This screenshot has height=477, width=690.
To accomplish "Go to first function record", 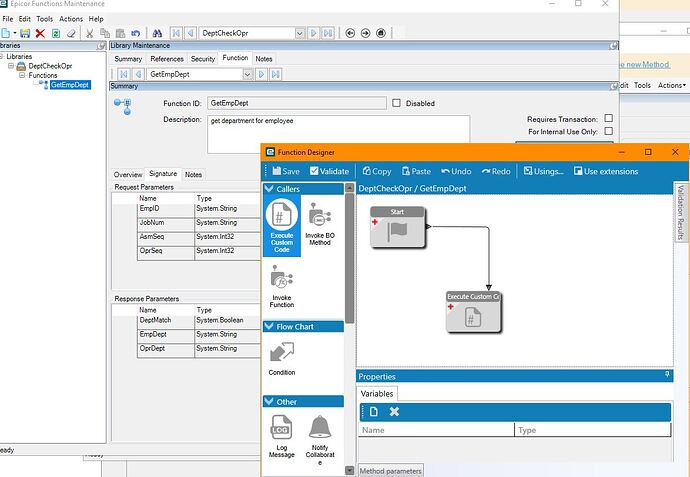I will [124, 74].
